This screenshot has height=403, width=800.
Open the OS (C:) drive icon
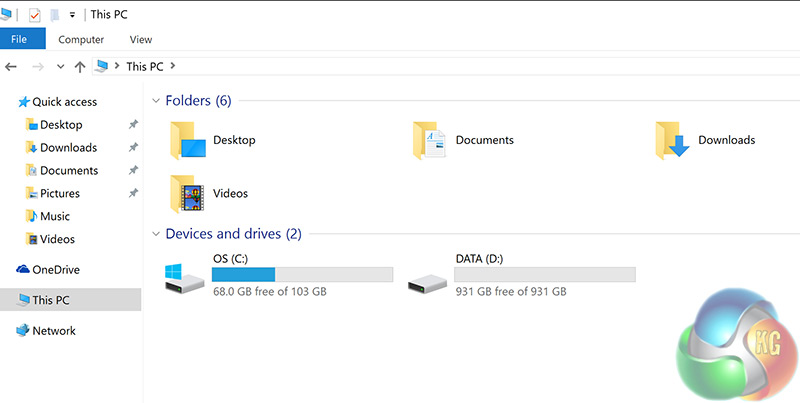tap(187, 275)
